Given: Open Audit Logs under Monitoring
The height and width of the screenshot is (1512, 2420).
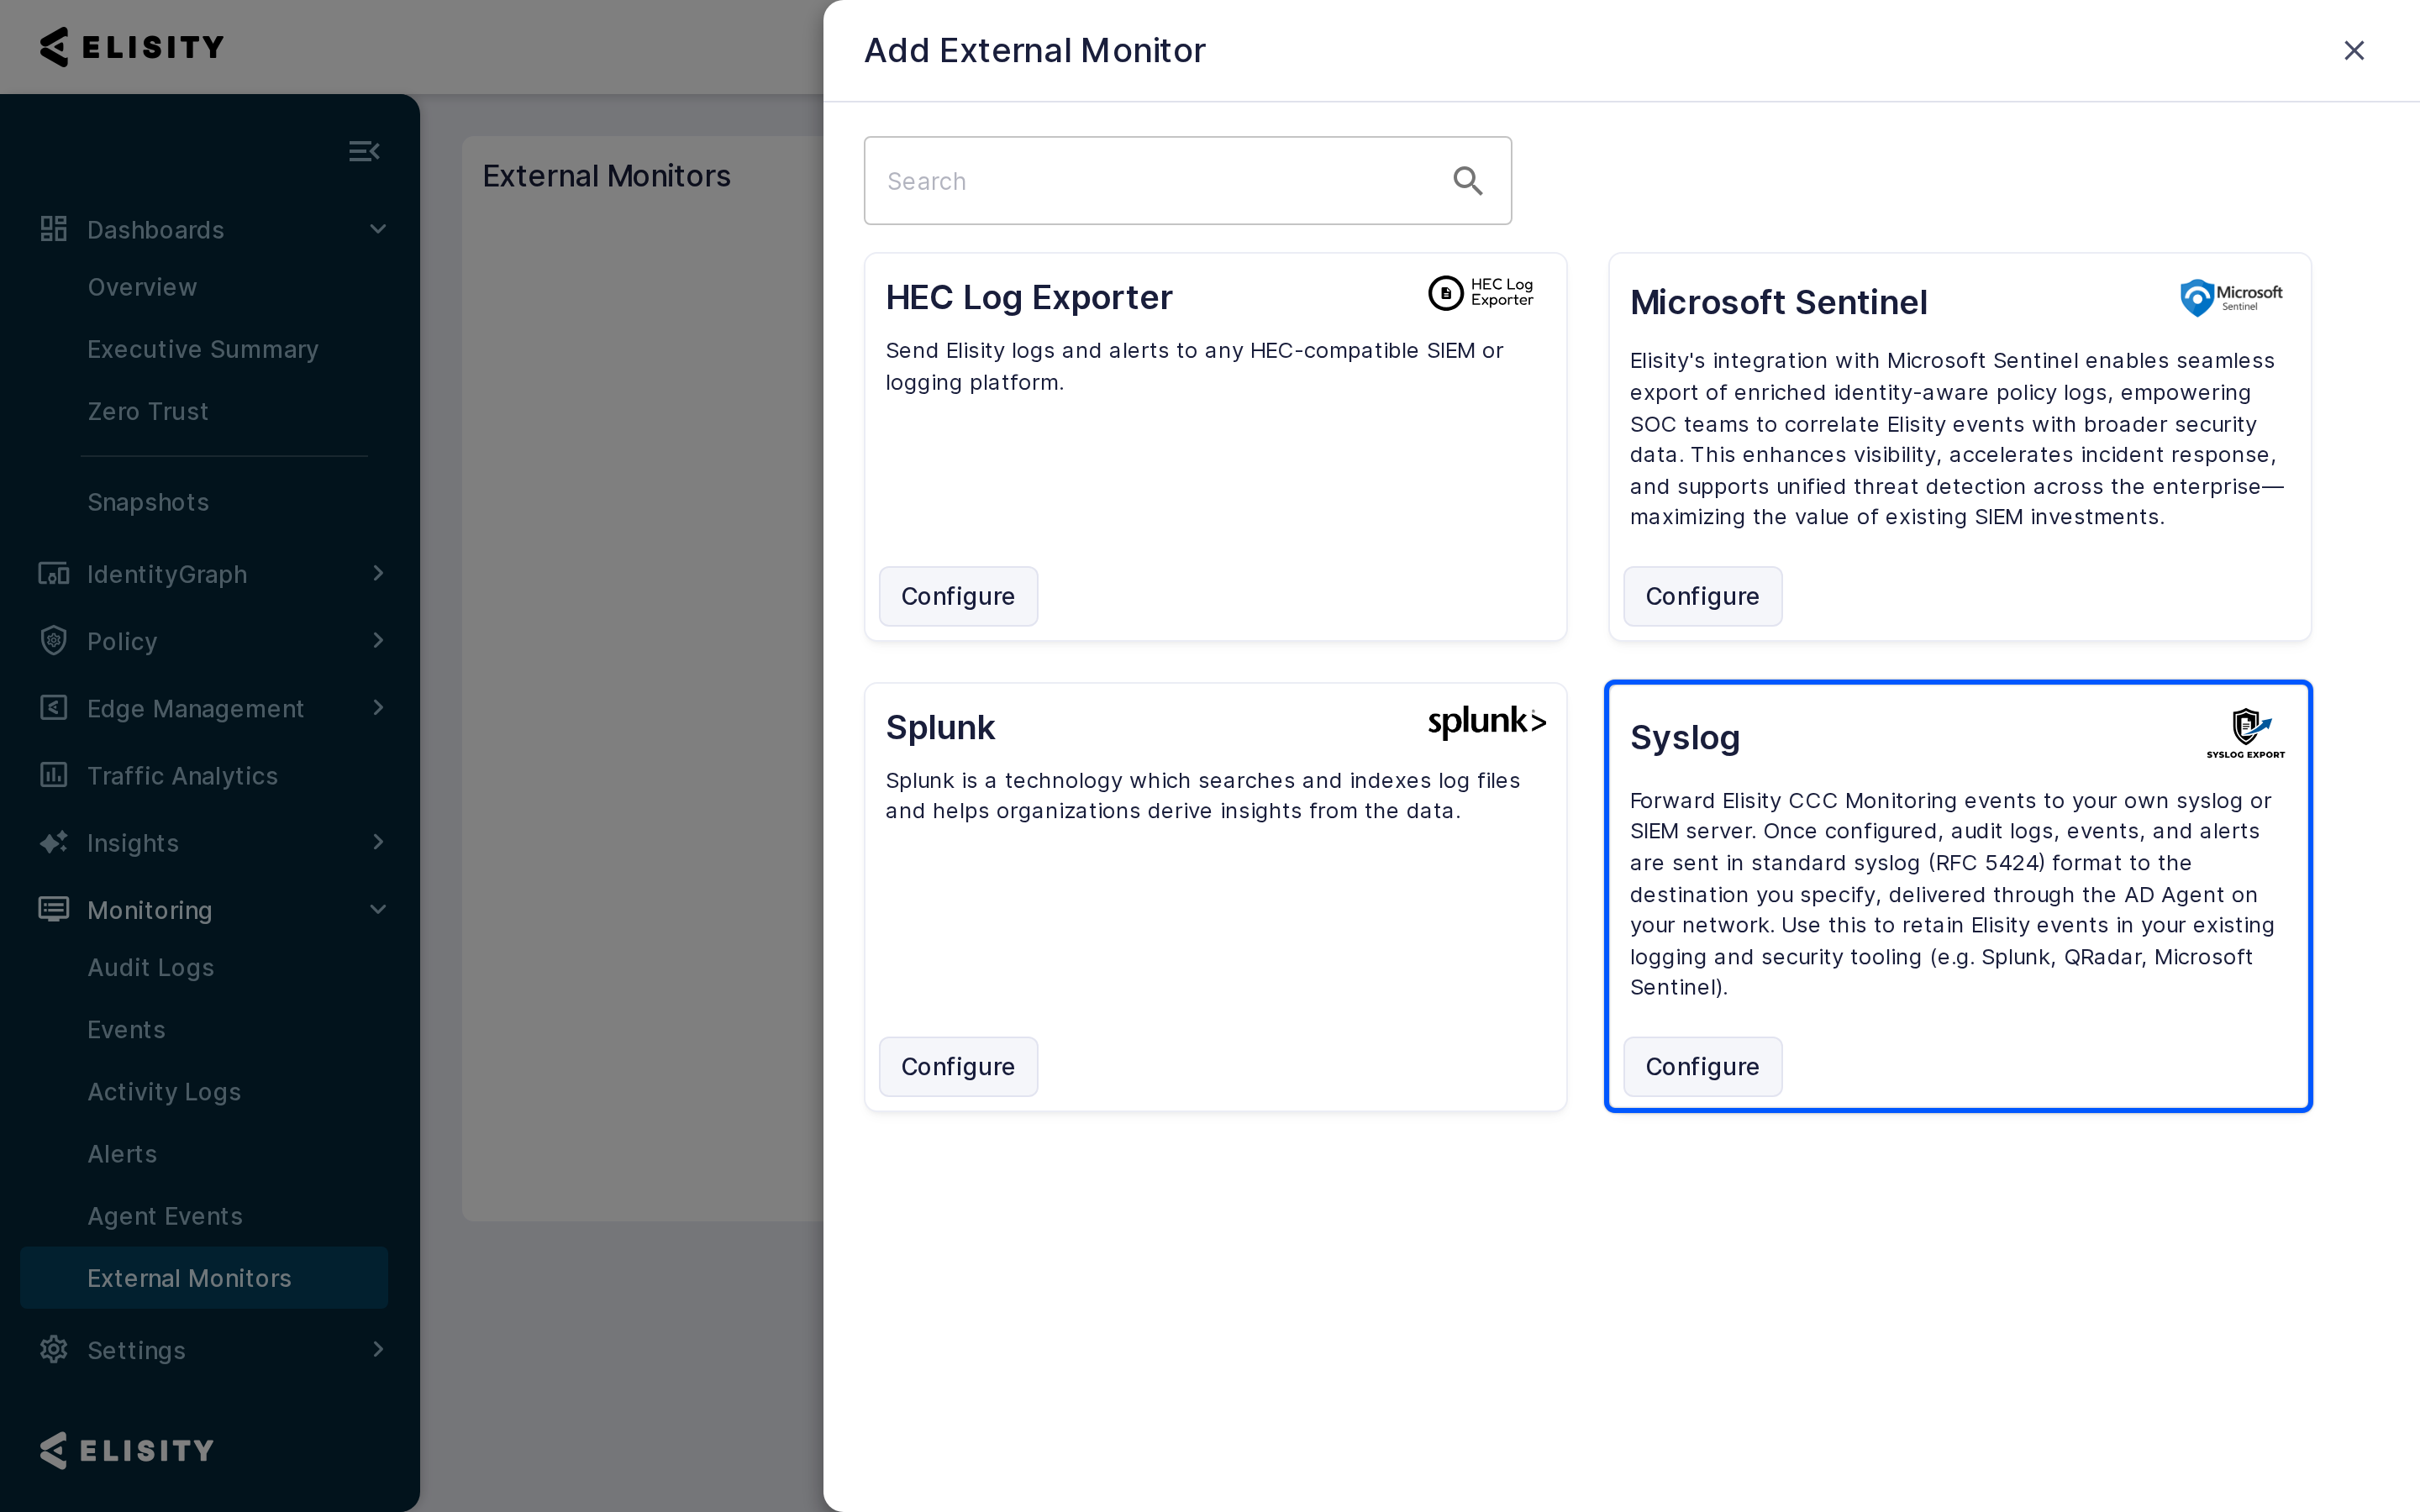Looking at the screenshot, I should click(151, 967).
